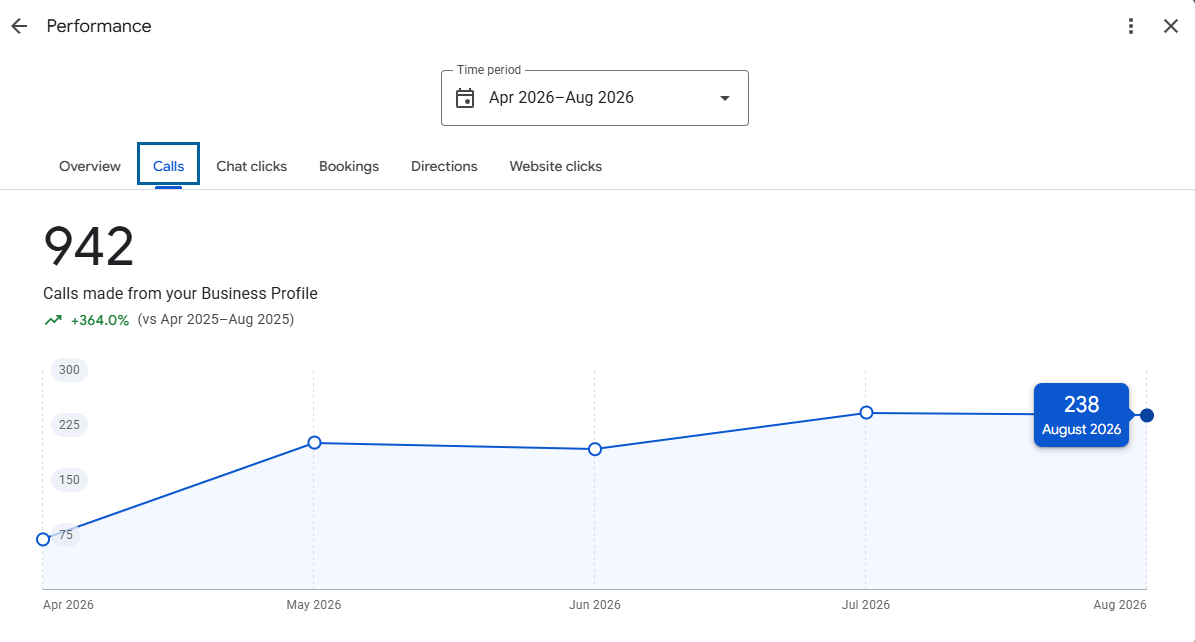Click the June 2026 data point
Screen dimensions: 1195x642
pos(595,449)
